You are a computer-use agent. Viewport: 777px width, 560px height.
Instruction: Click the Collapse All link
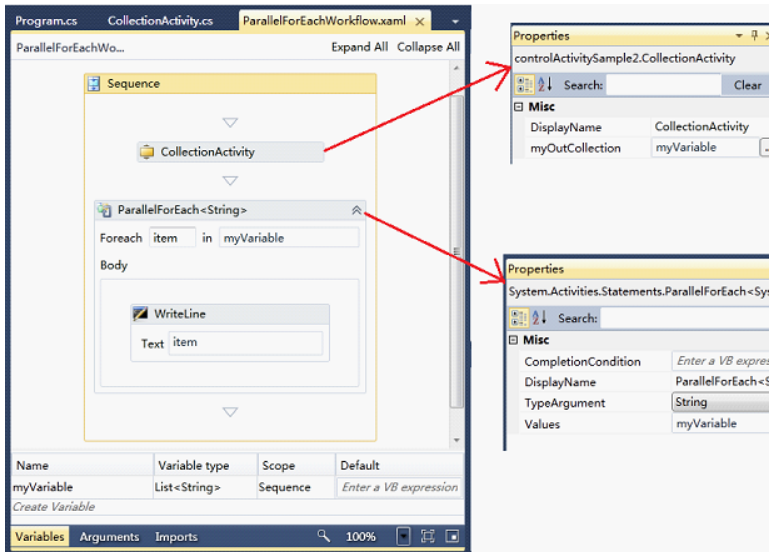coord(429,47)
